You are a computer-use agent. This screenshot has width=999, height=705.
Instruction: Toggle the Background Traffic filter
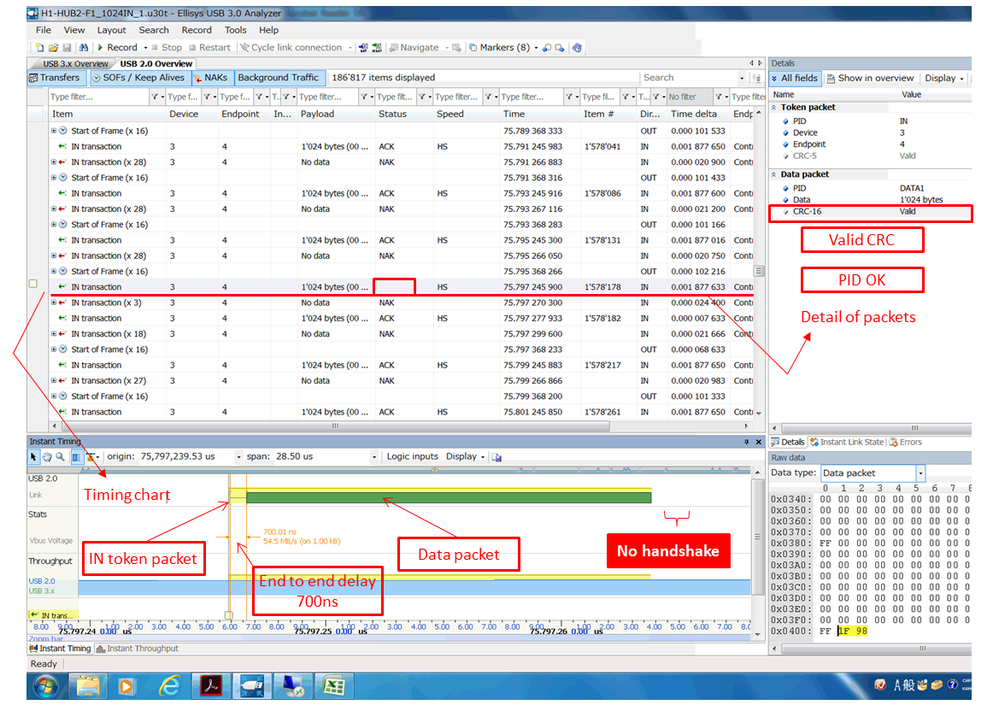[278, 78]
